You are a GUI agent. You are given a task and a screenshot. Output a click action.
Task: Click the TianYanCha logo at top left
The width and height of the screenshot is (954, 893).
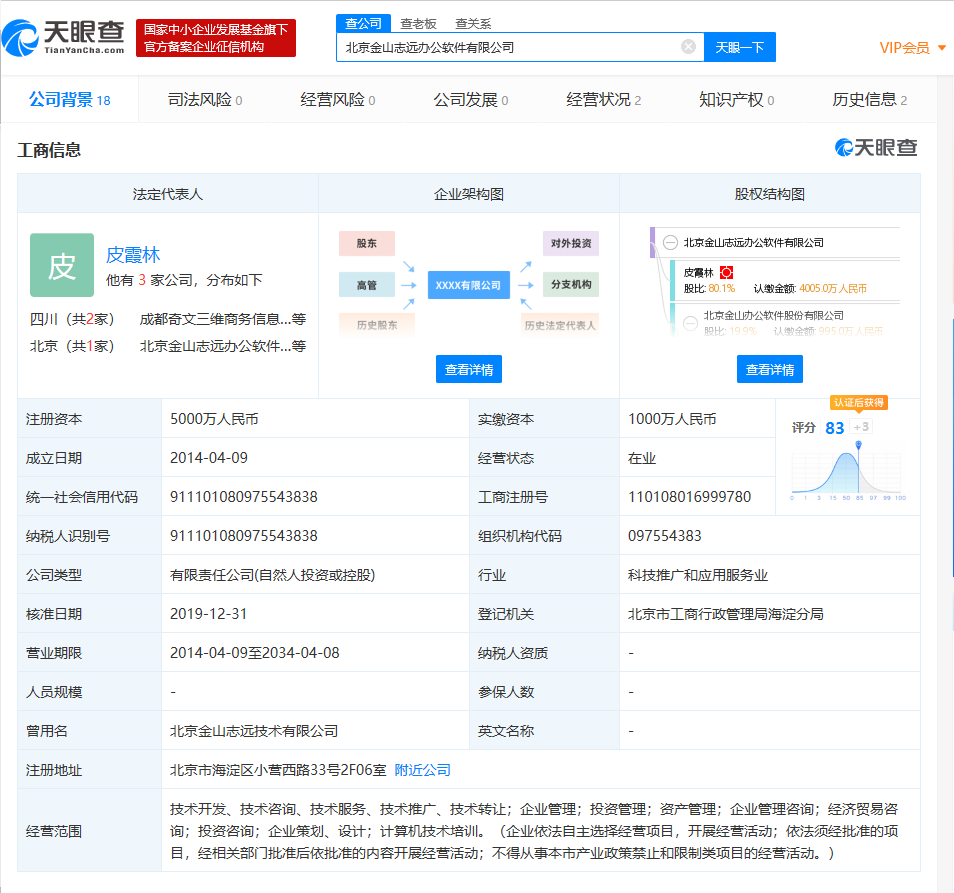(64, 38)
